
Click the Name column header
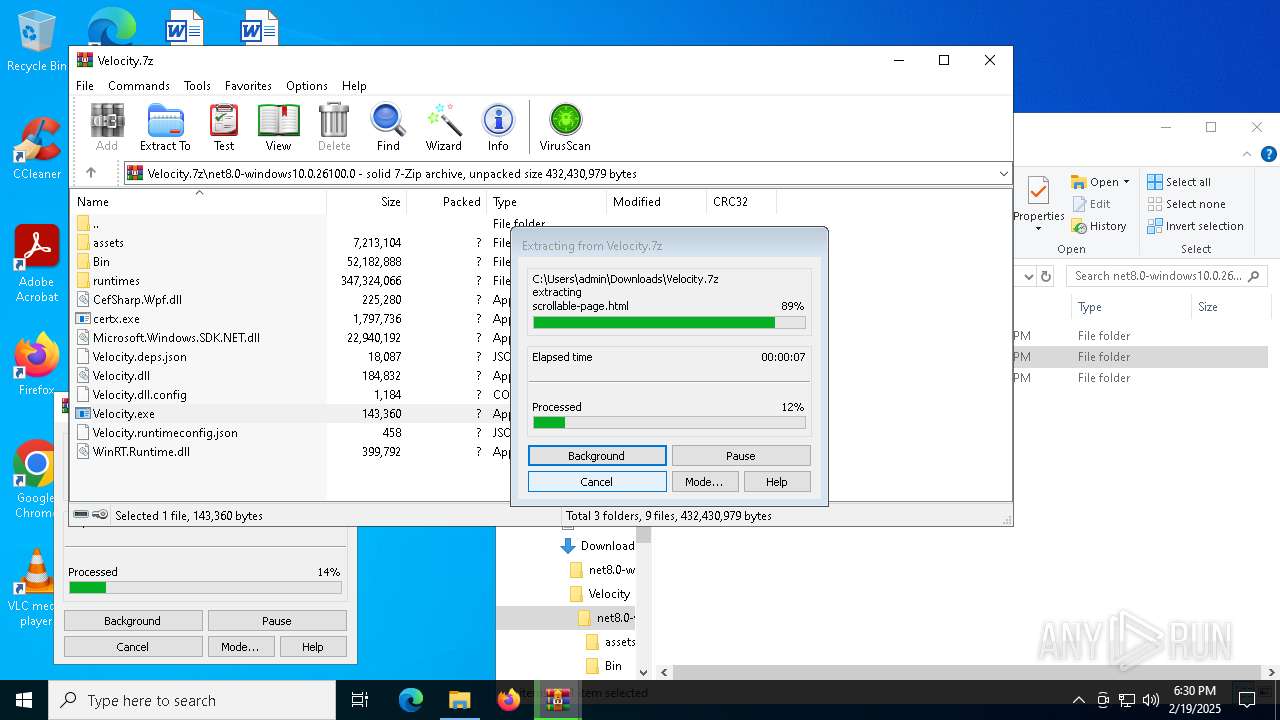tap(198, 202)
